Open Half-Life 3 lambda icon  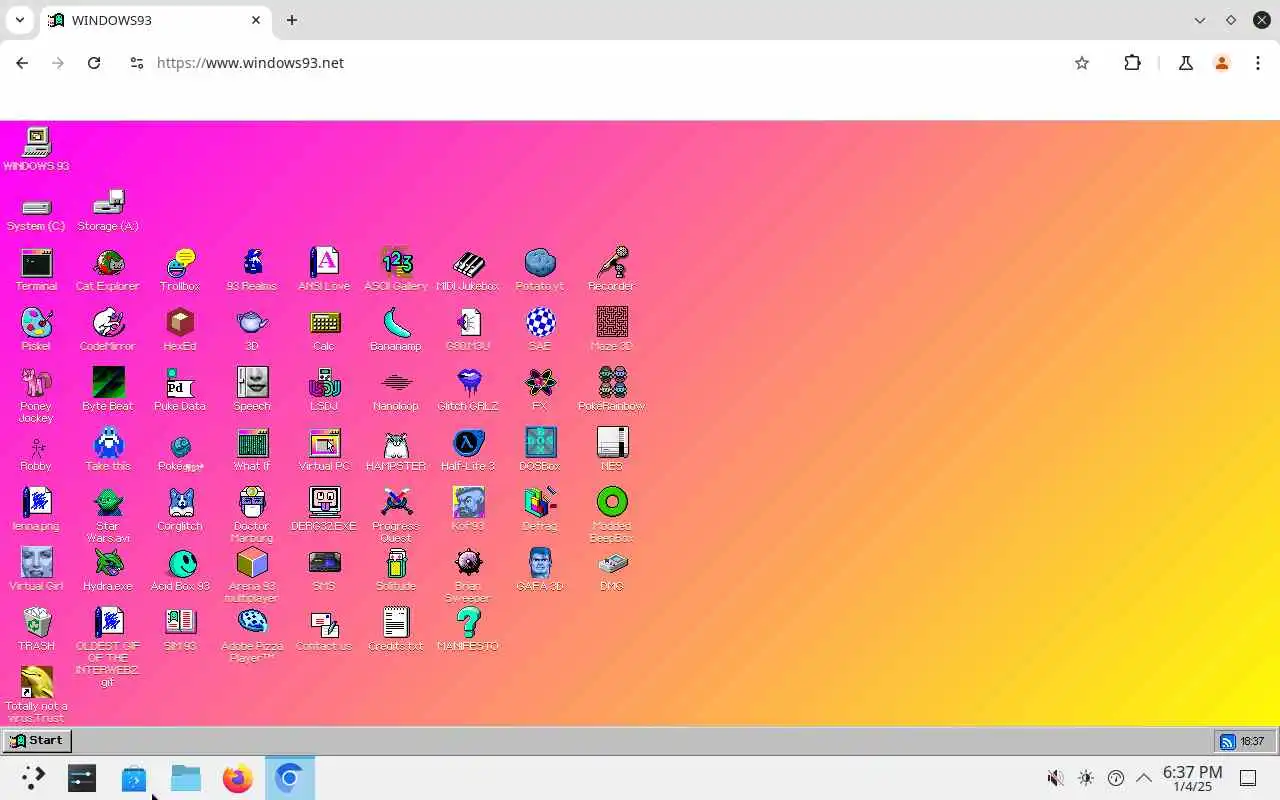[468, 450]
